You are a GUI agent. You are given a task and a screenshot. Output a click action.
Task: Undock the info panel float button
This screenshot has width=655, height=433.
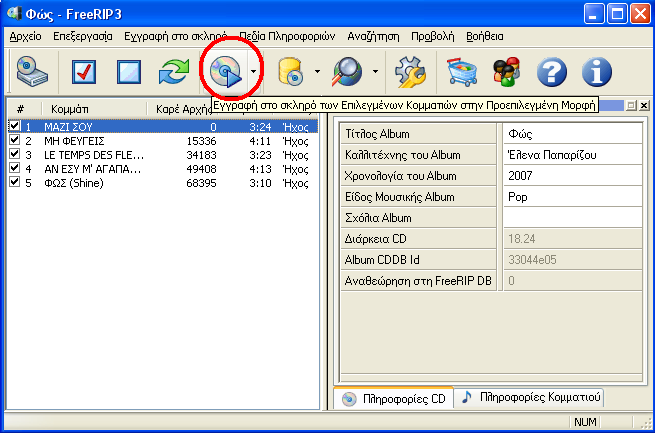(631, 105)
